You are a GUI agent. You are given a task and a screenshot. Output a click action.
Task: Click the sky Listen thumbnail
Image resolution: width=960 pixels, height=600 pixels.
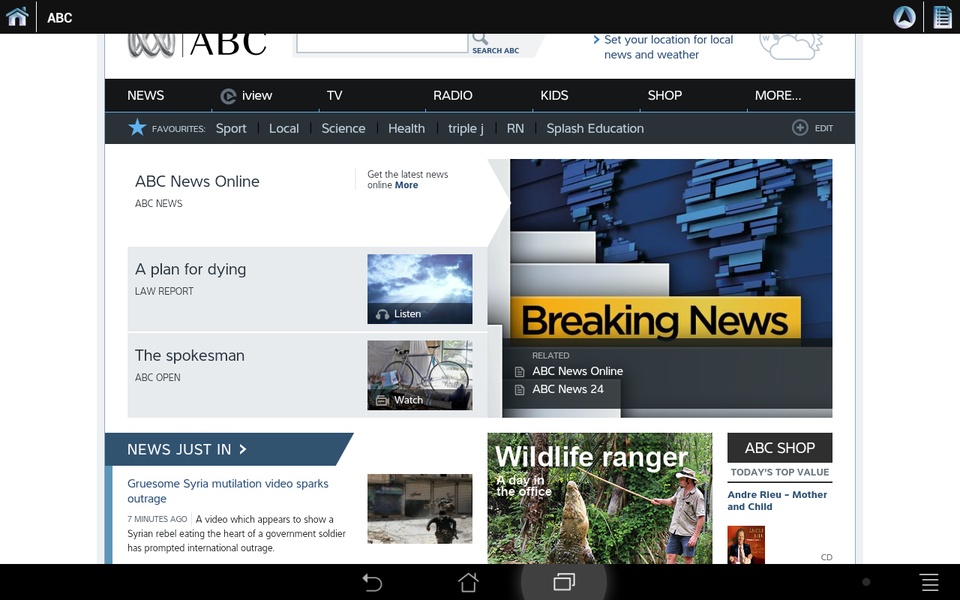click(x=420, y=288)
